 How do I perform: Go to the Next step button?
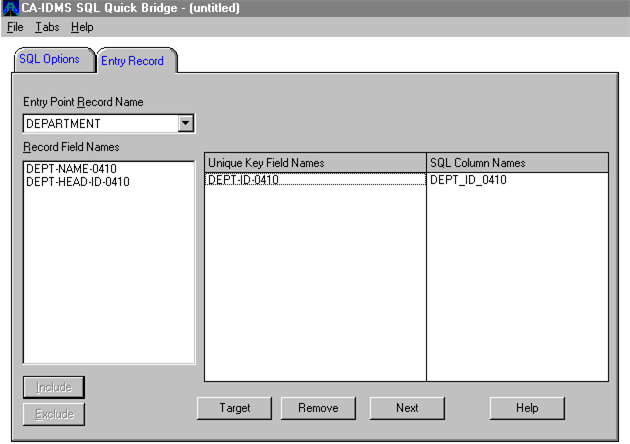pos(407,408)
